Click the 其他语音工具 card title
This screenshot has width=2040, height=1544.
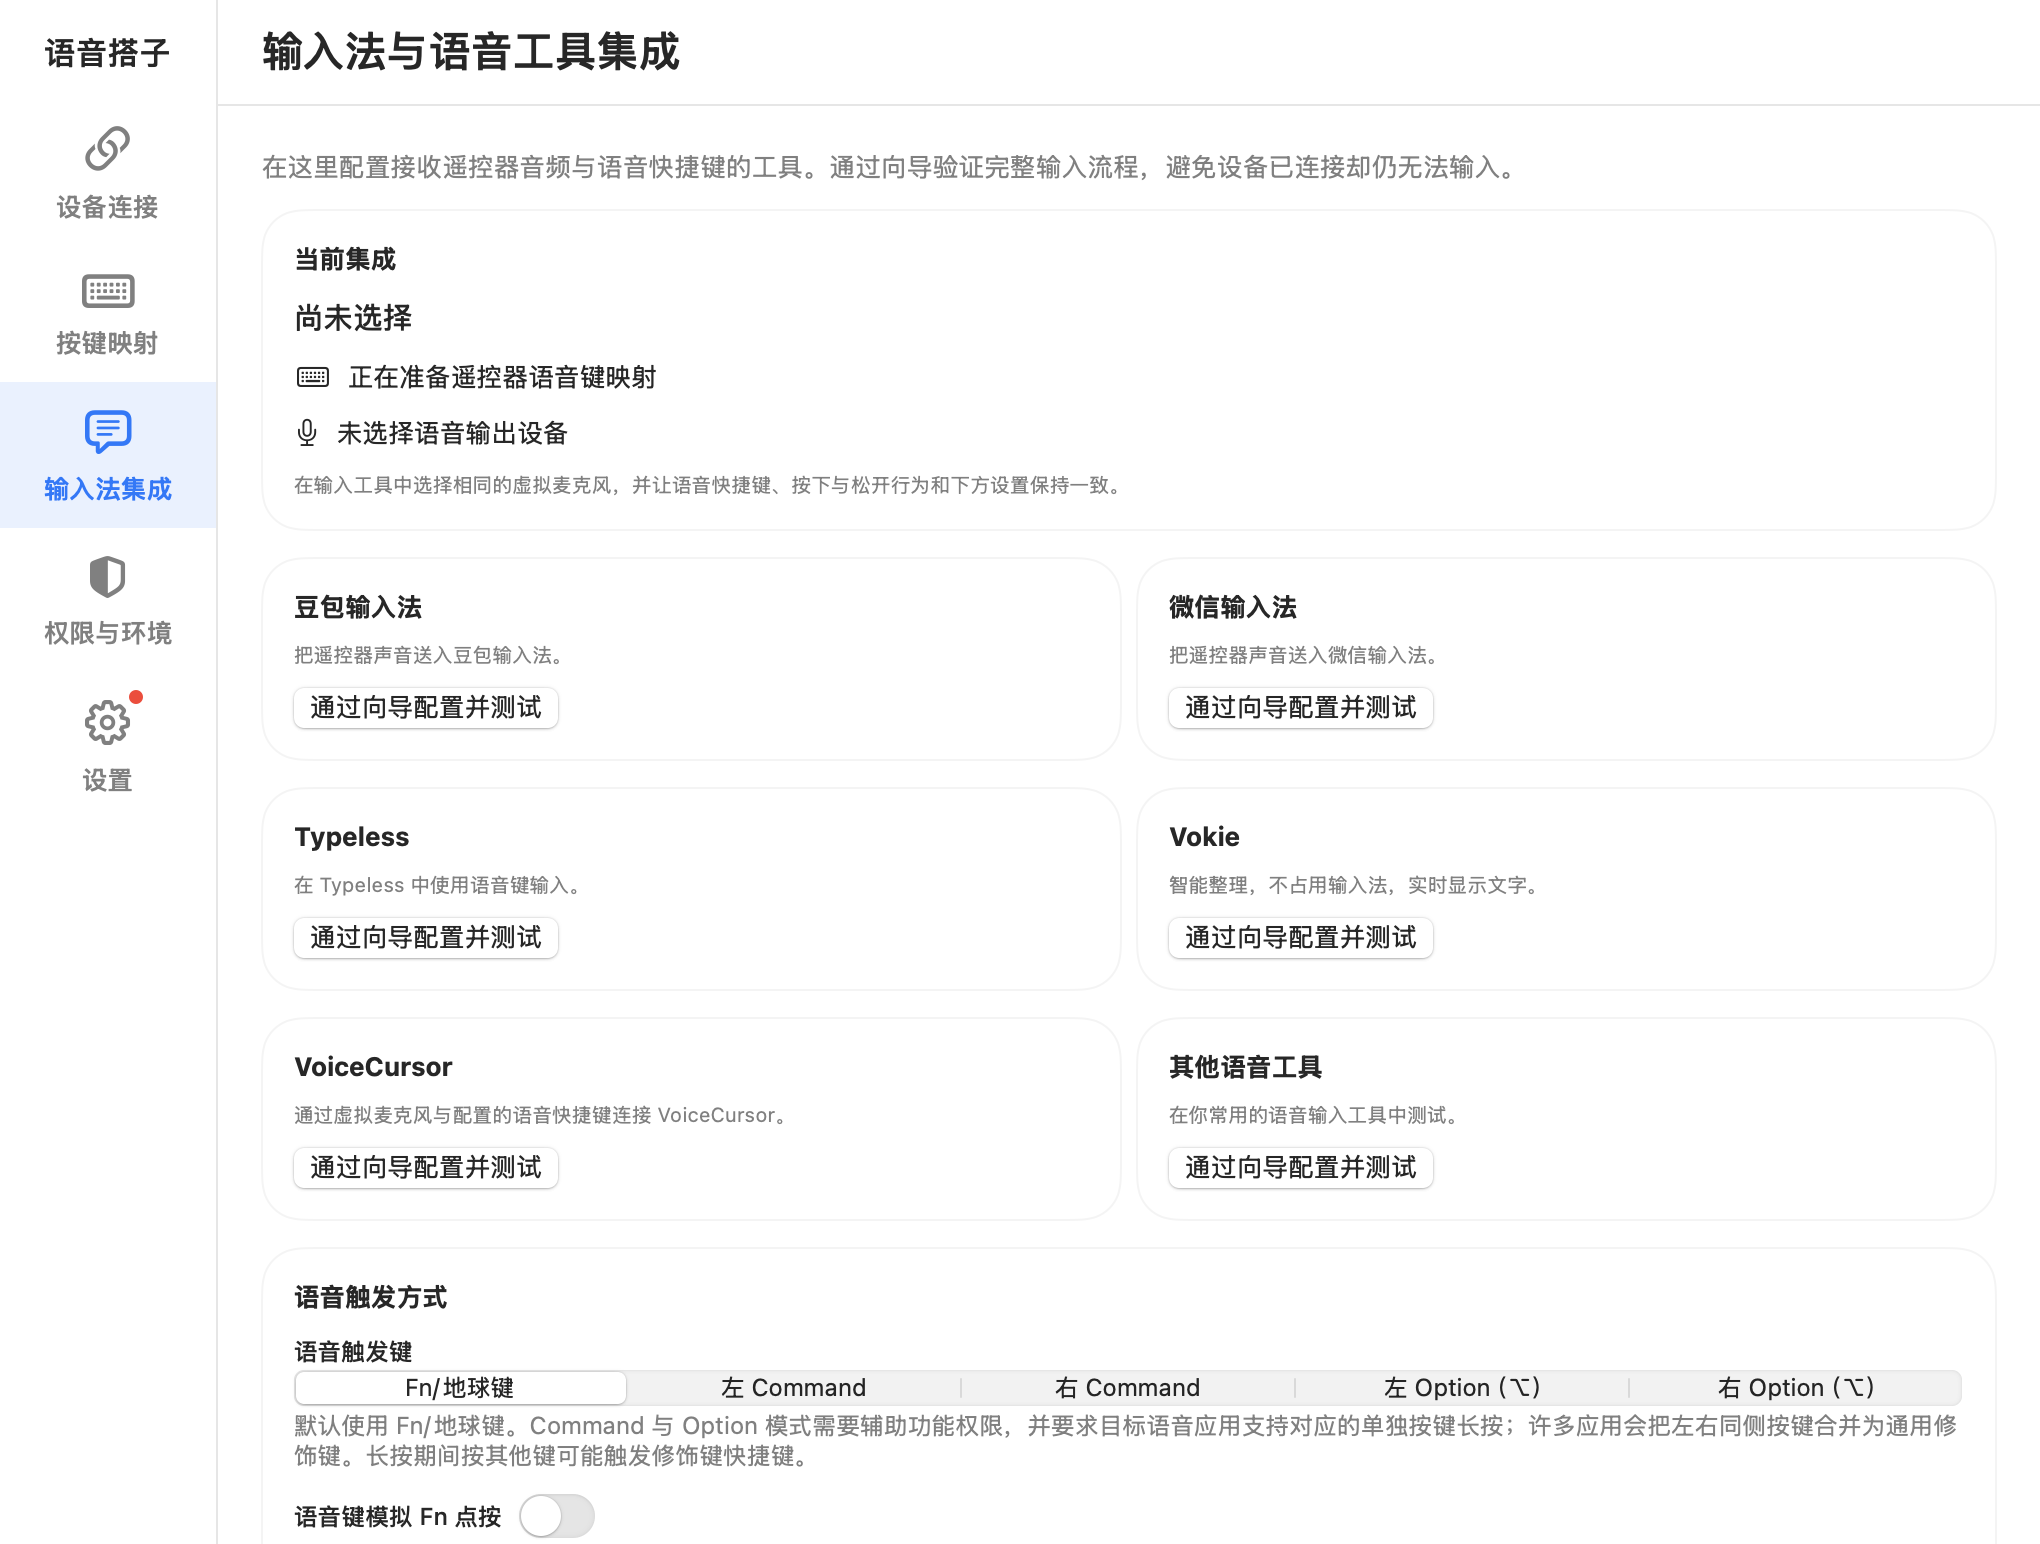[1245, 1067]
